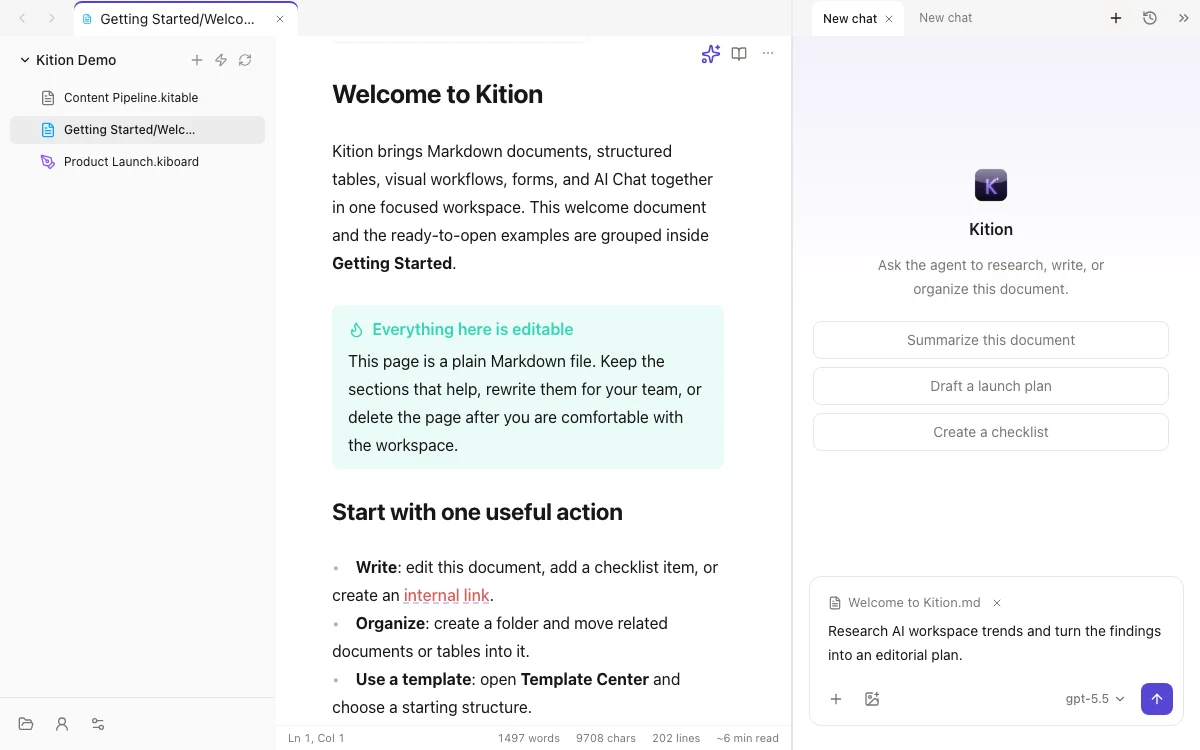The image size is (1200, 750).
Task: Click Draft a launch plan suggestion
Action: 991,386
